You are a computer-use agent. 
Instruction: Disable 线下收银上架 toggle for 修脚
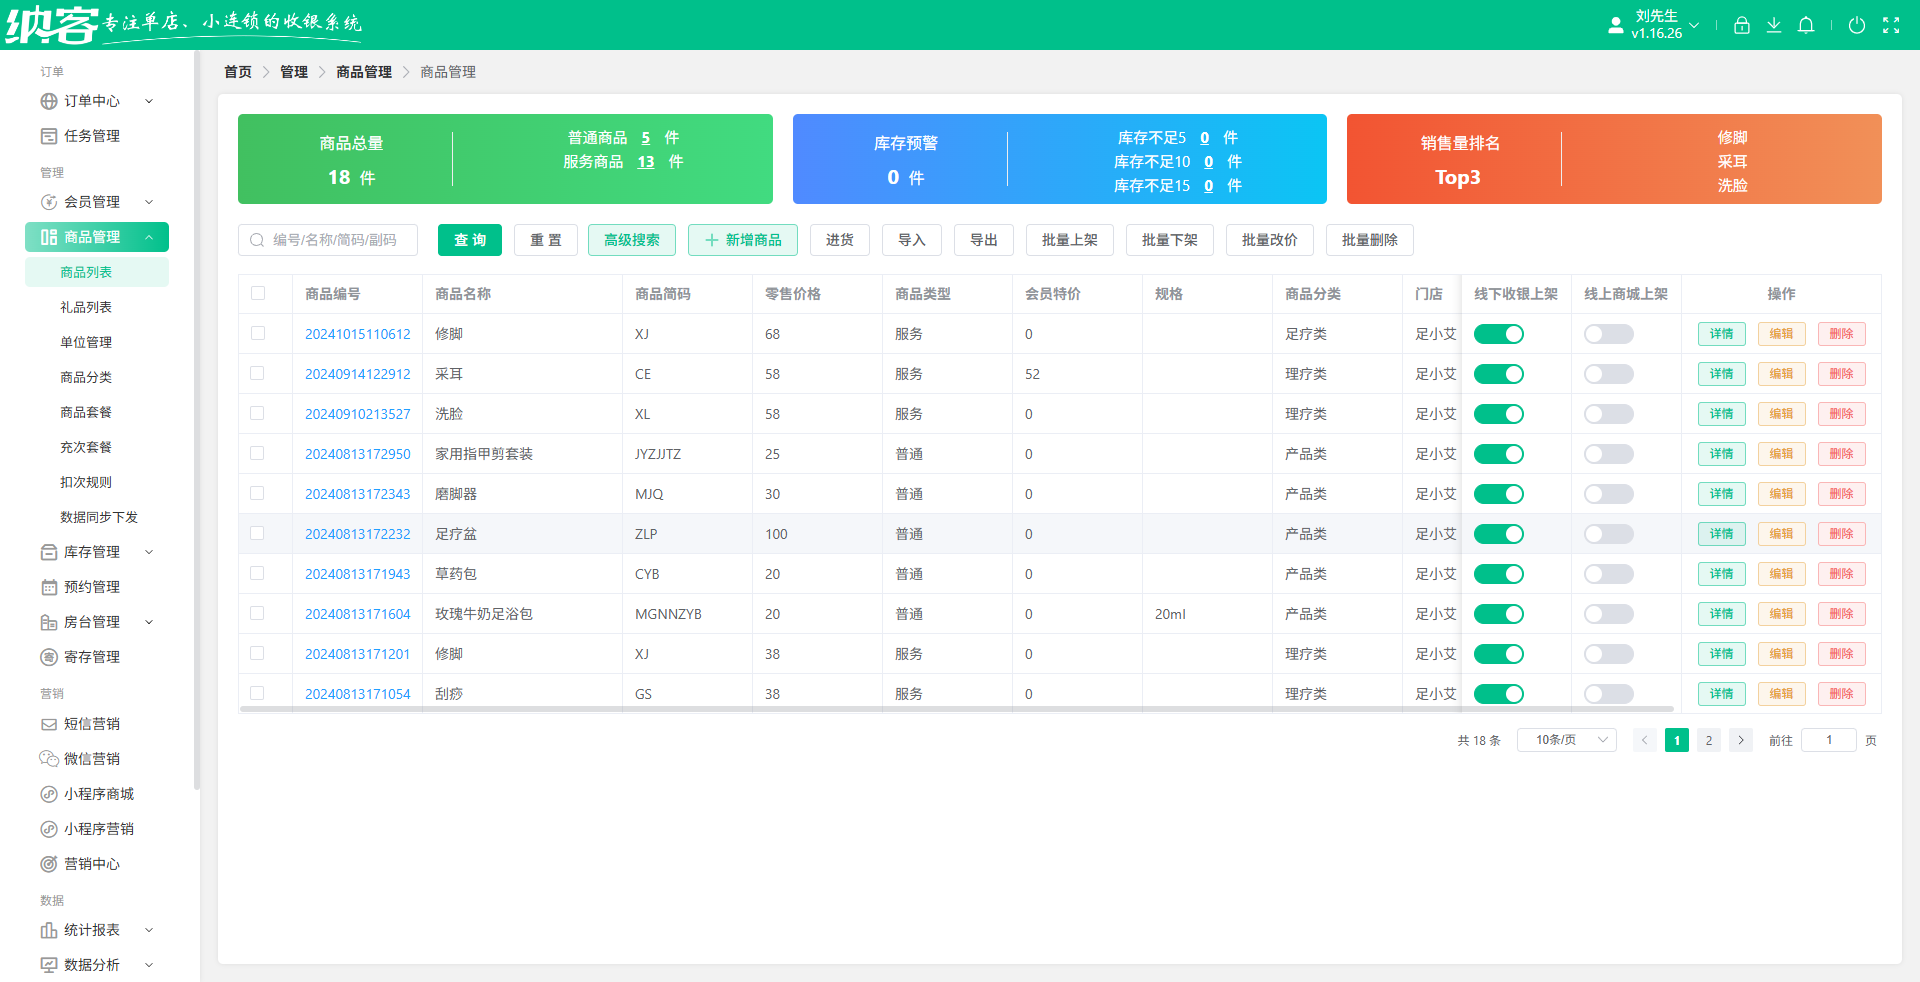(x=1499, y=334)
